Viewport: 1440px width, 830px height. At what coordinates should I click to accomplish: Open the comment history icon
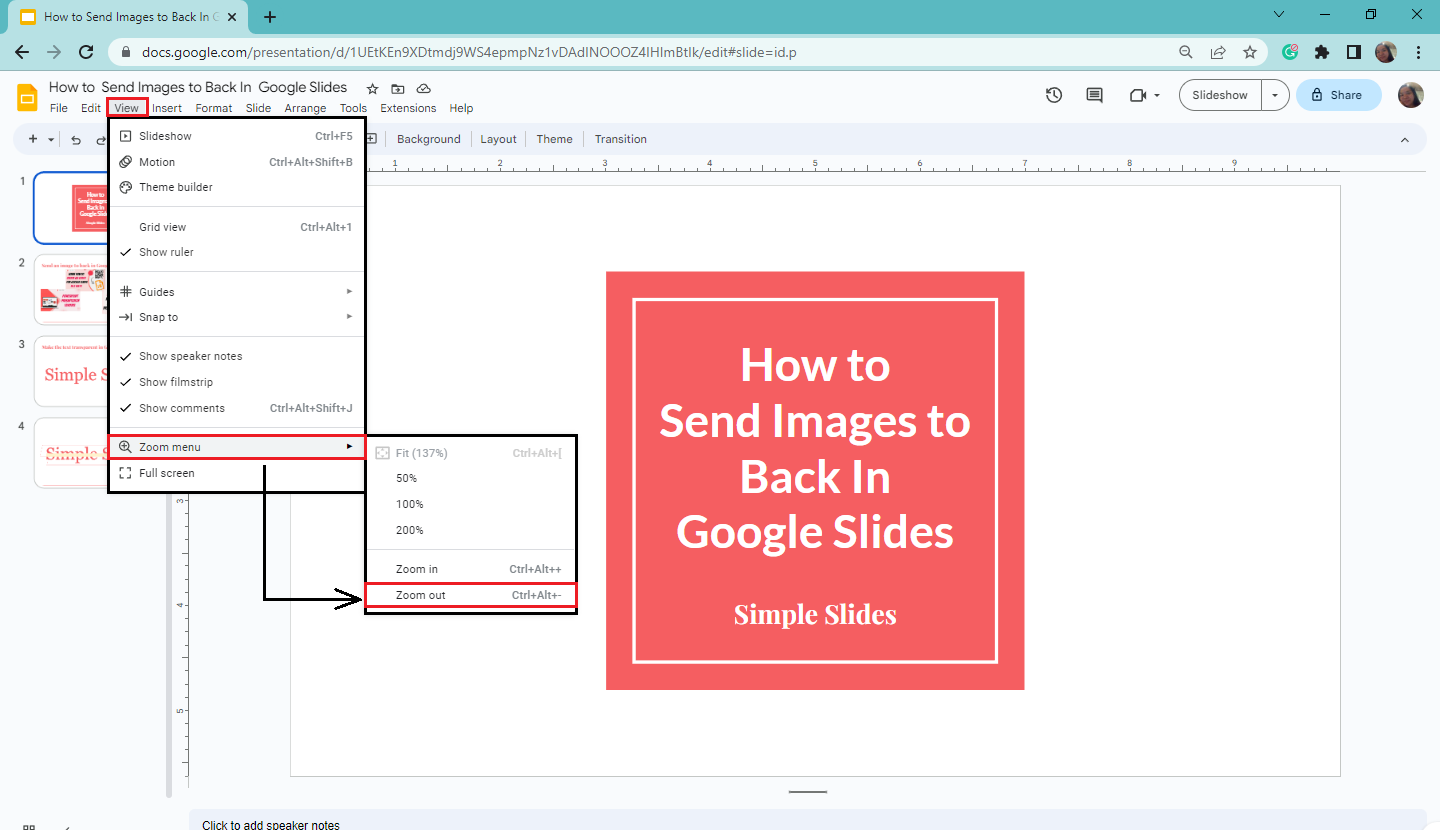pyautogui.click(x=1094, y=95)
